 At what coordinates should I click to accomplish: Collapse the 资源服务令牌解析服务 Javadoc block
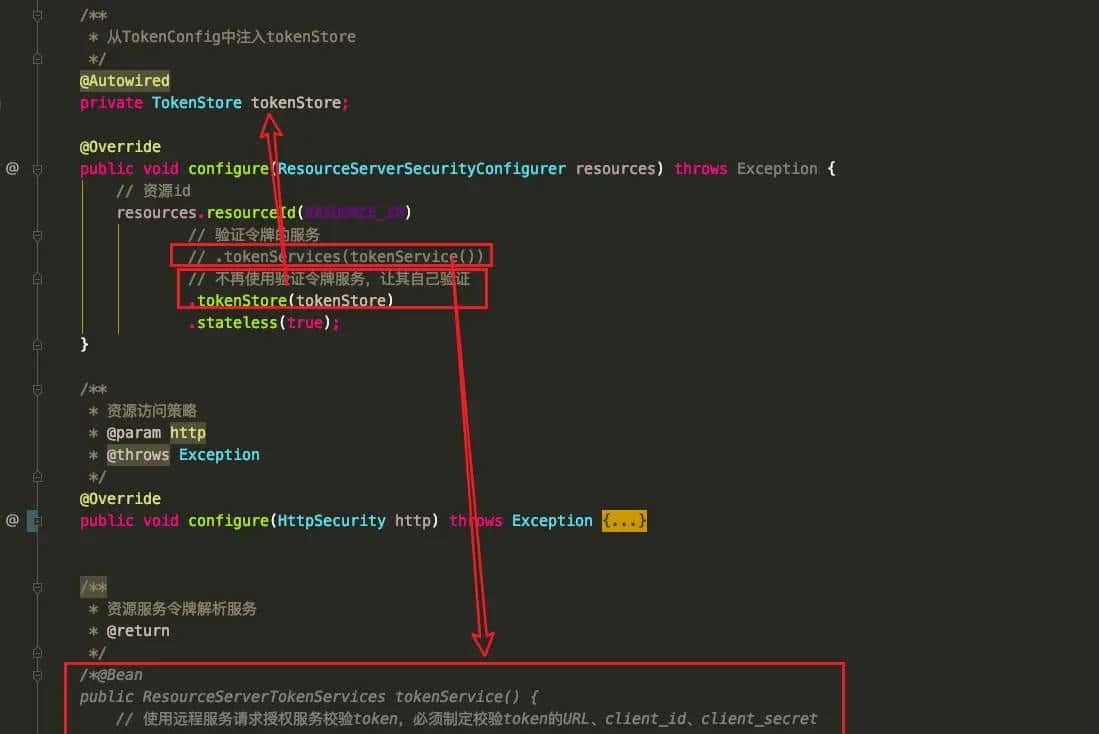point(37,587)
